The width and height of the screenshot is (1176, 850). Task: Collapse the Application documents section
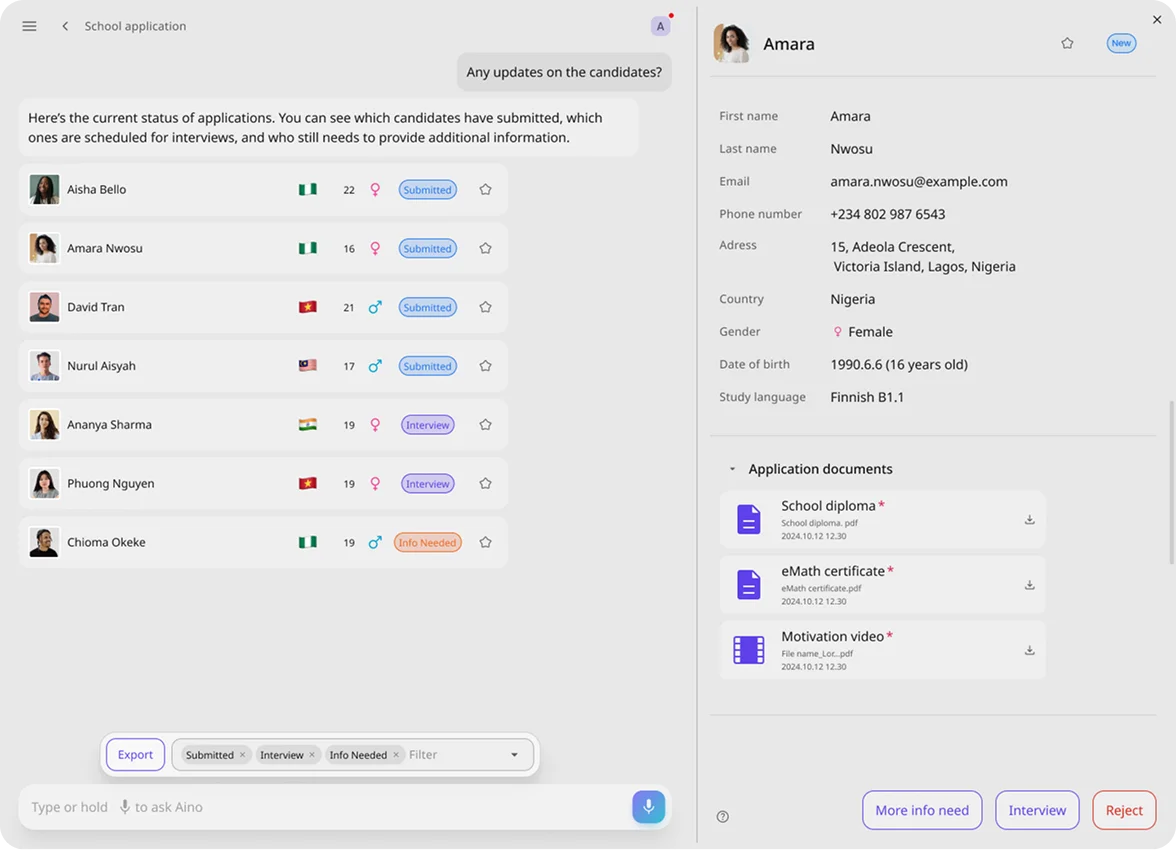732,469
